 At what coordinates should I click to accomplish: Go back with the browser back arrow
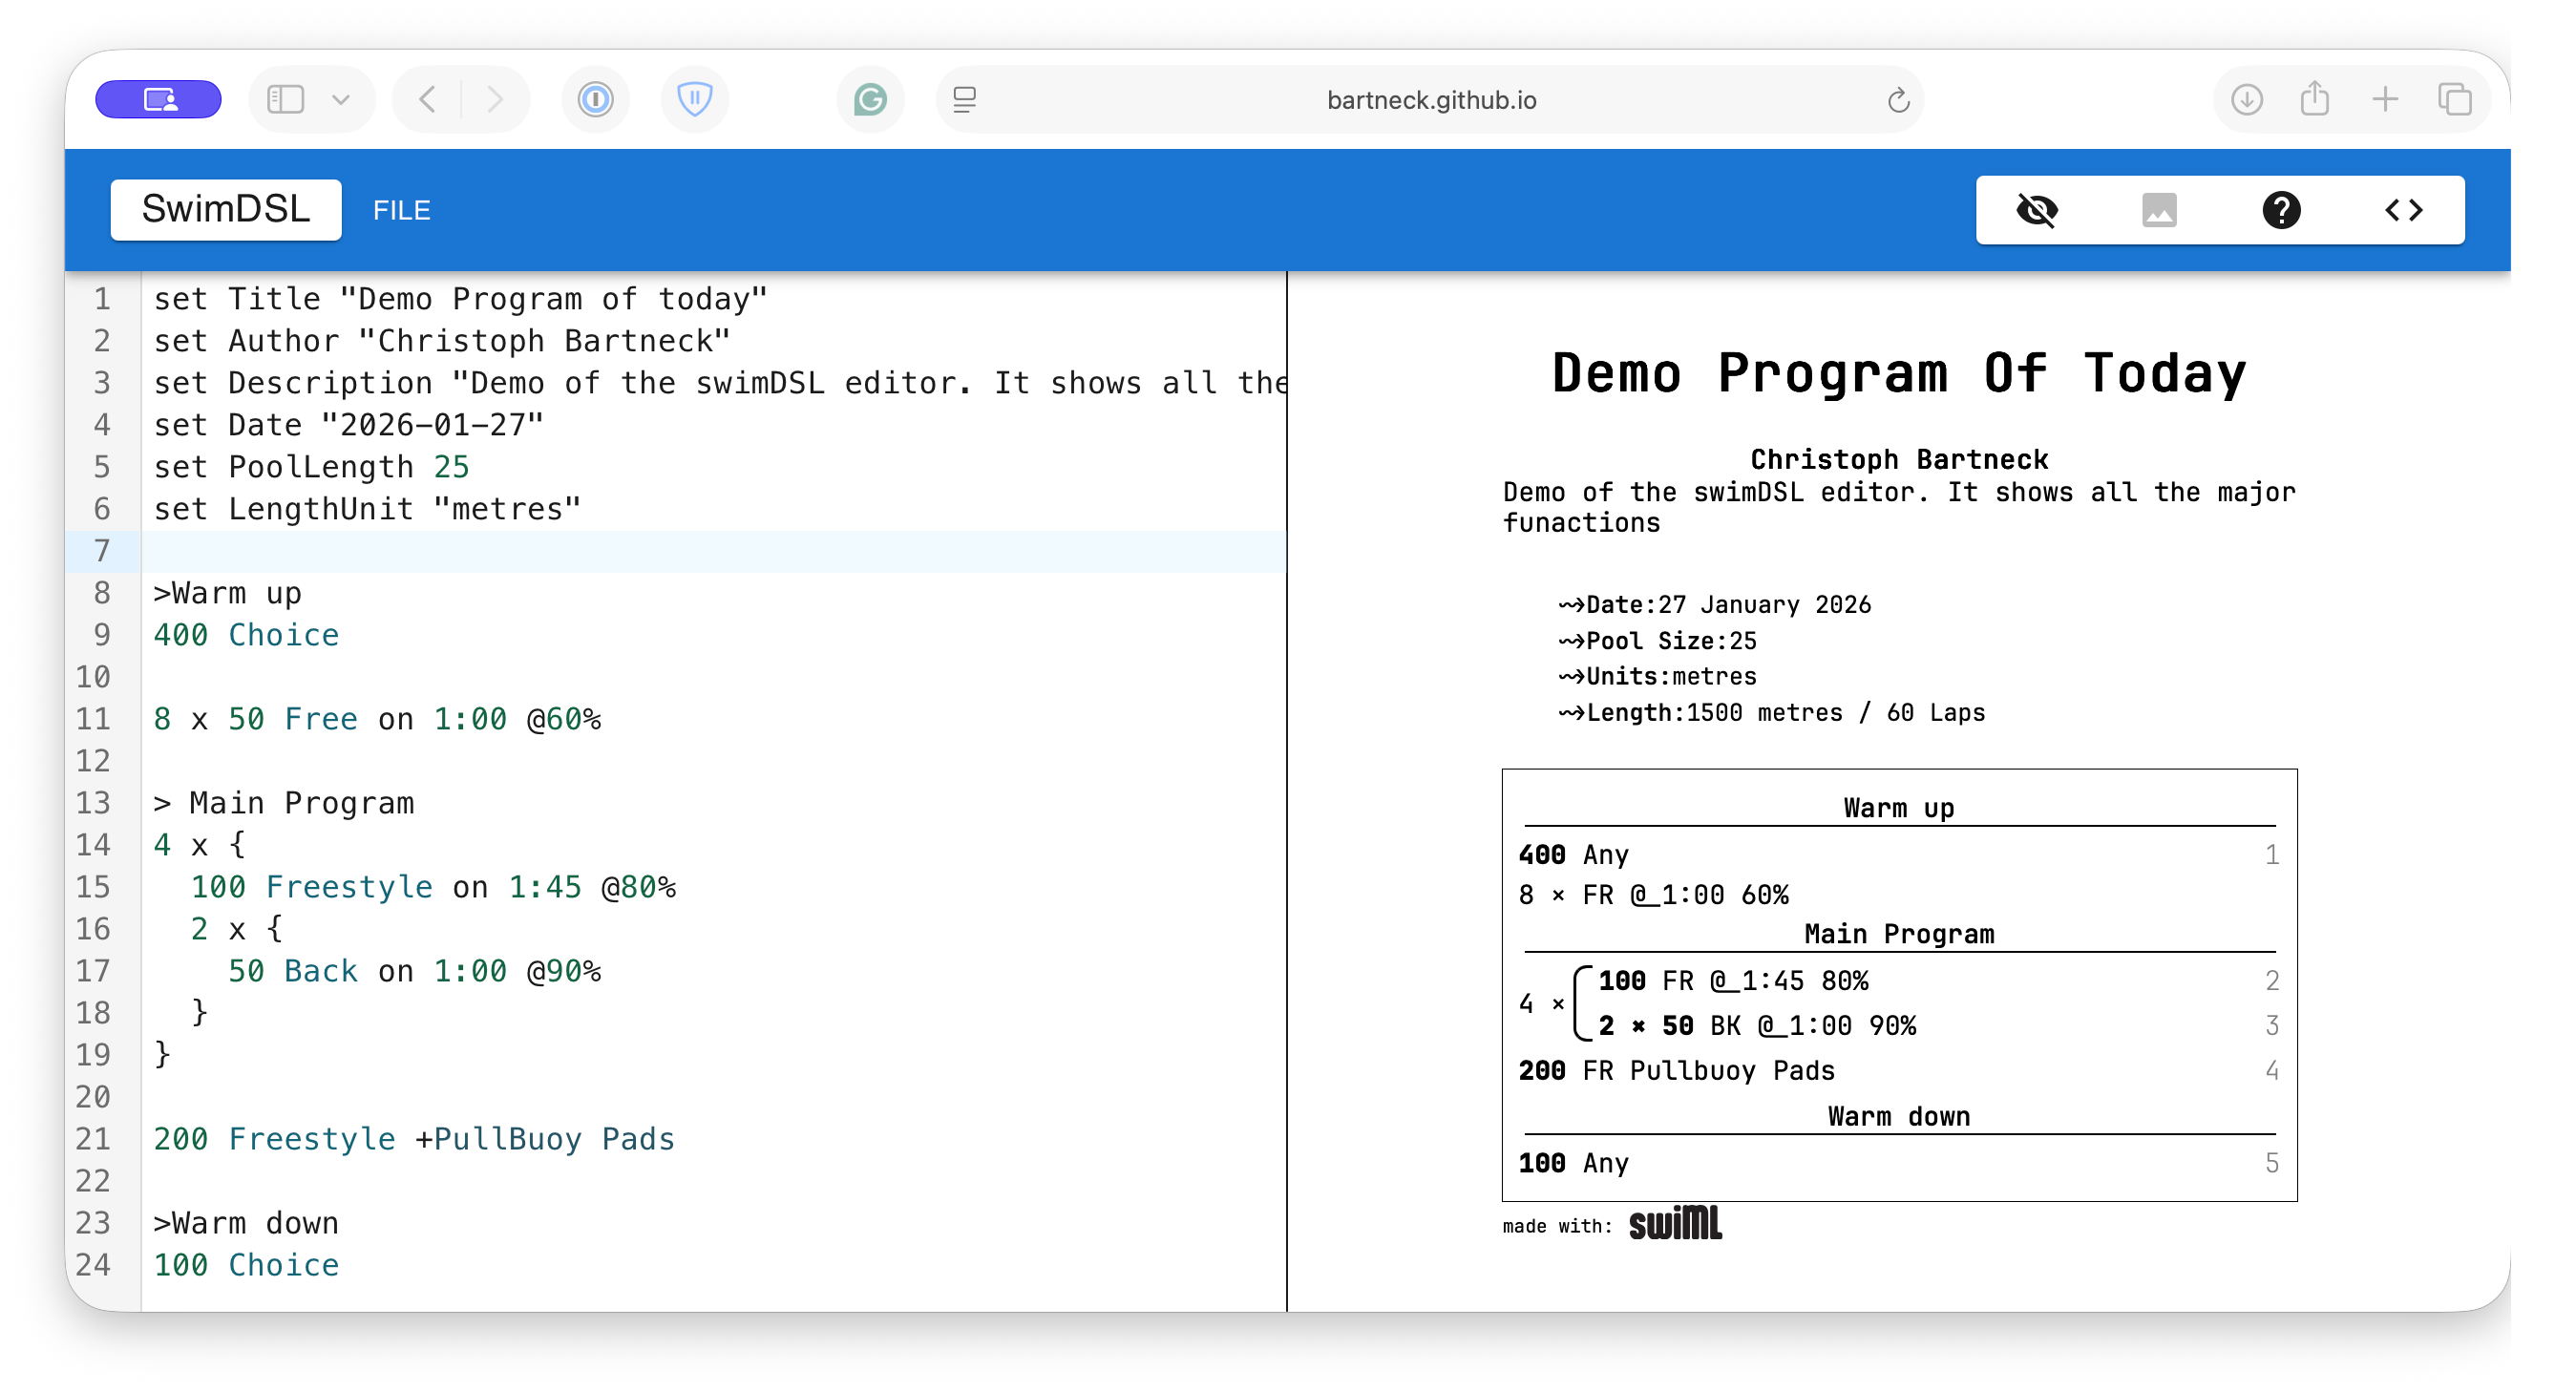[x=428, y=100]
